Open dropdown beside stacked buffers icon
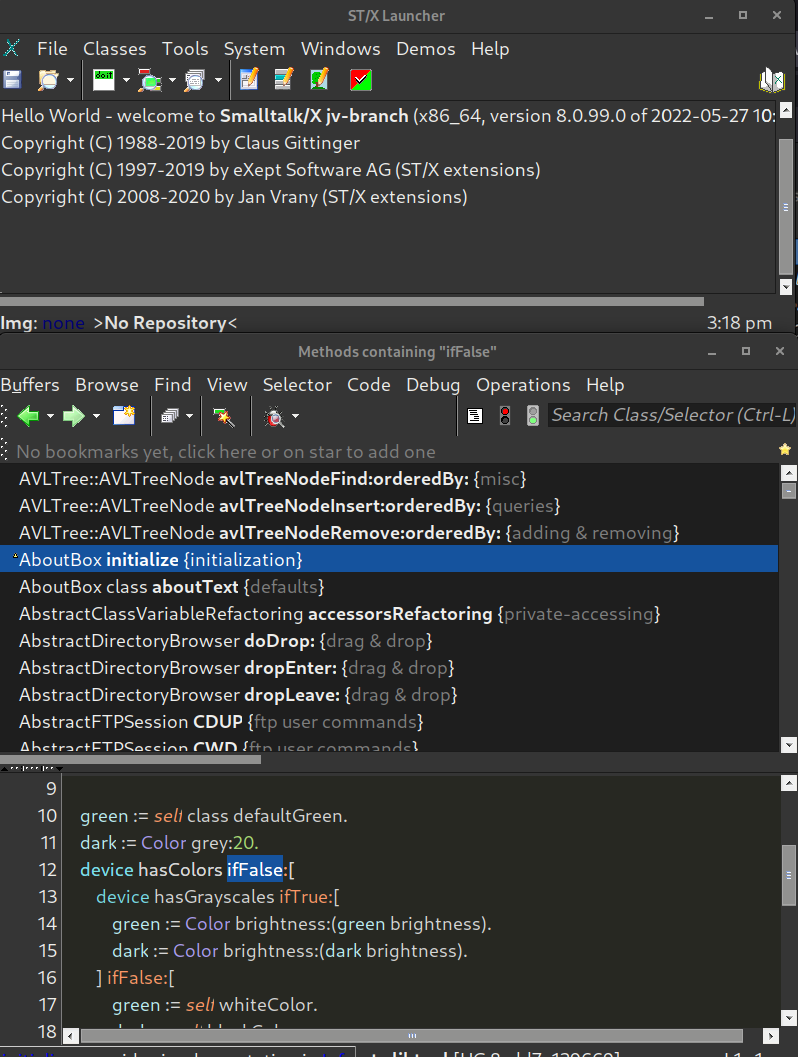The image size is (798, 1057). pos(189,416)
